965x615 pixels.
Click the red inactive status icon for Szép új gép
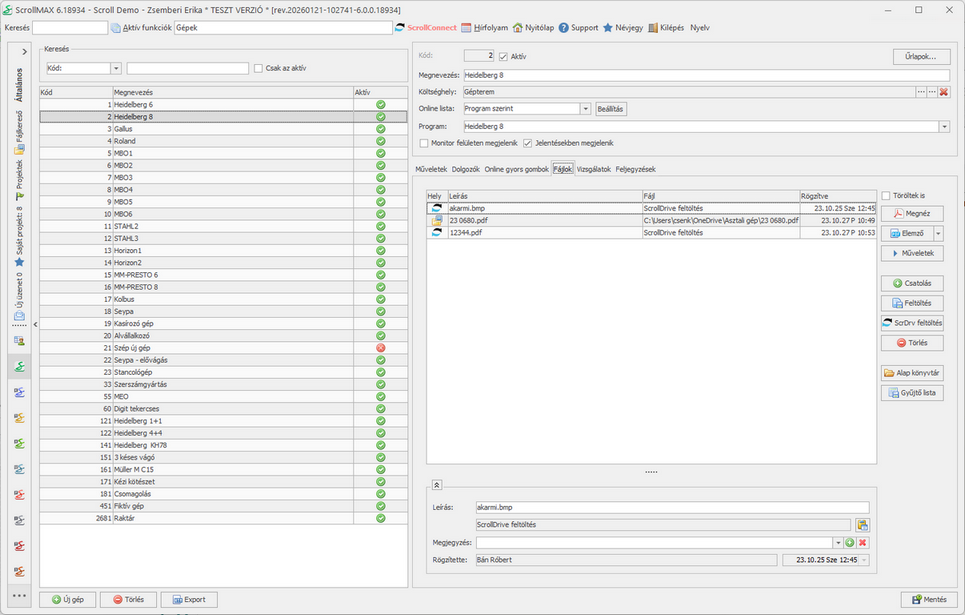tap(380, 347)
